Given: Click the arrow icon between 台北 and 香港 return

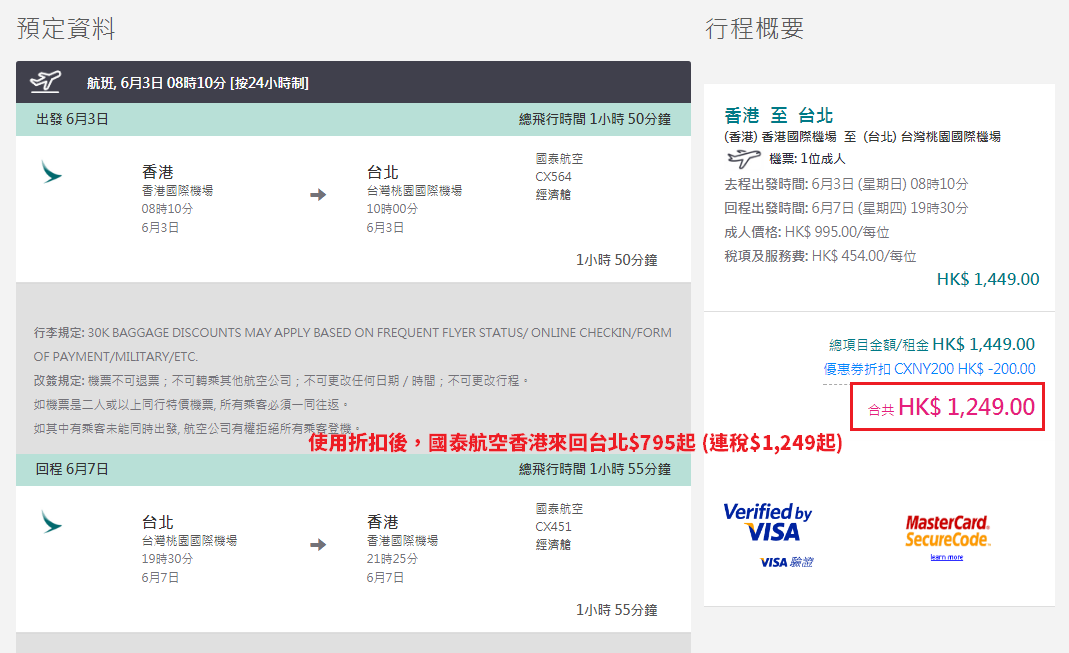Looking at the screenshot, I should pos(318,545).
